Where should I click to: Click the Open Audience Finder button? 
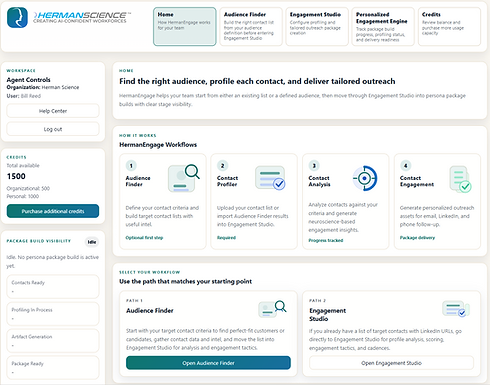(208, 363)
